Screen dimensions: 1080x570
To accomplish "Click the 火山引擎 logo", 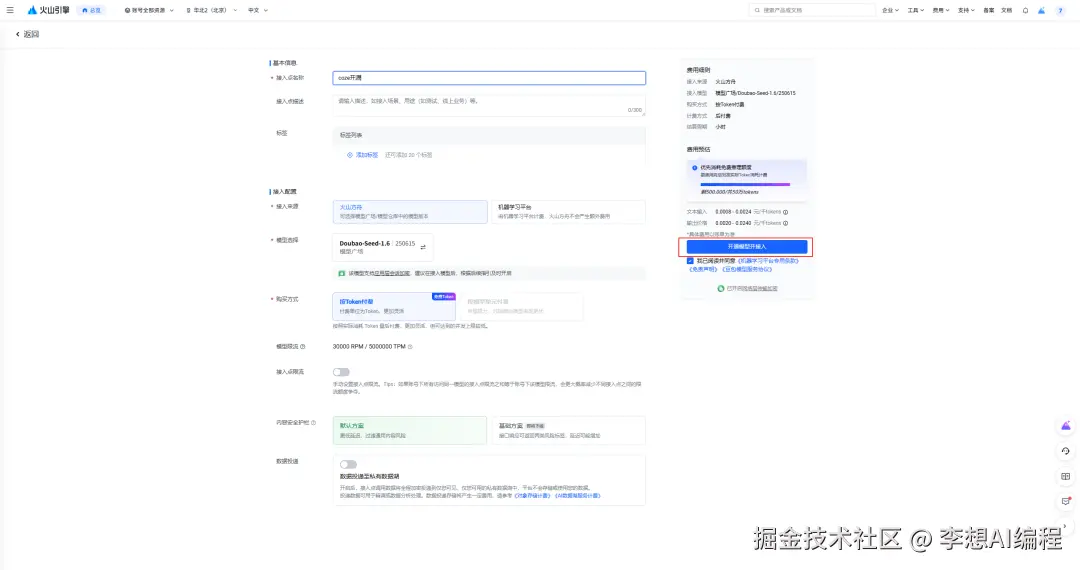I will click(48, 10).
